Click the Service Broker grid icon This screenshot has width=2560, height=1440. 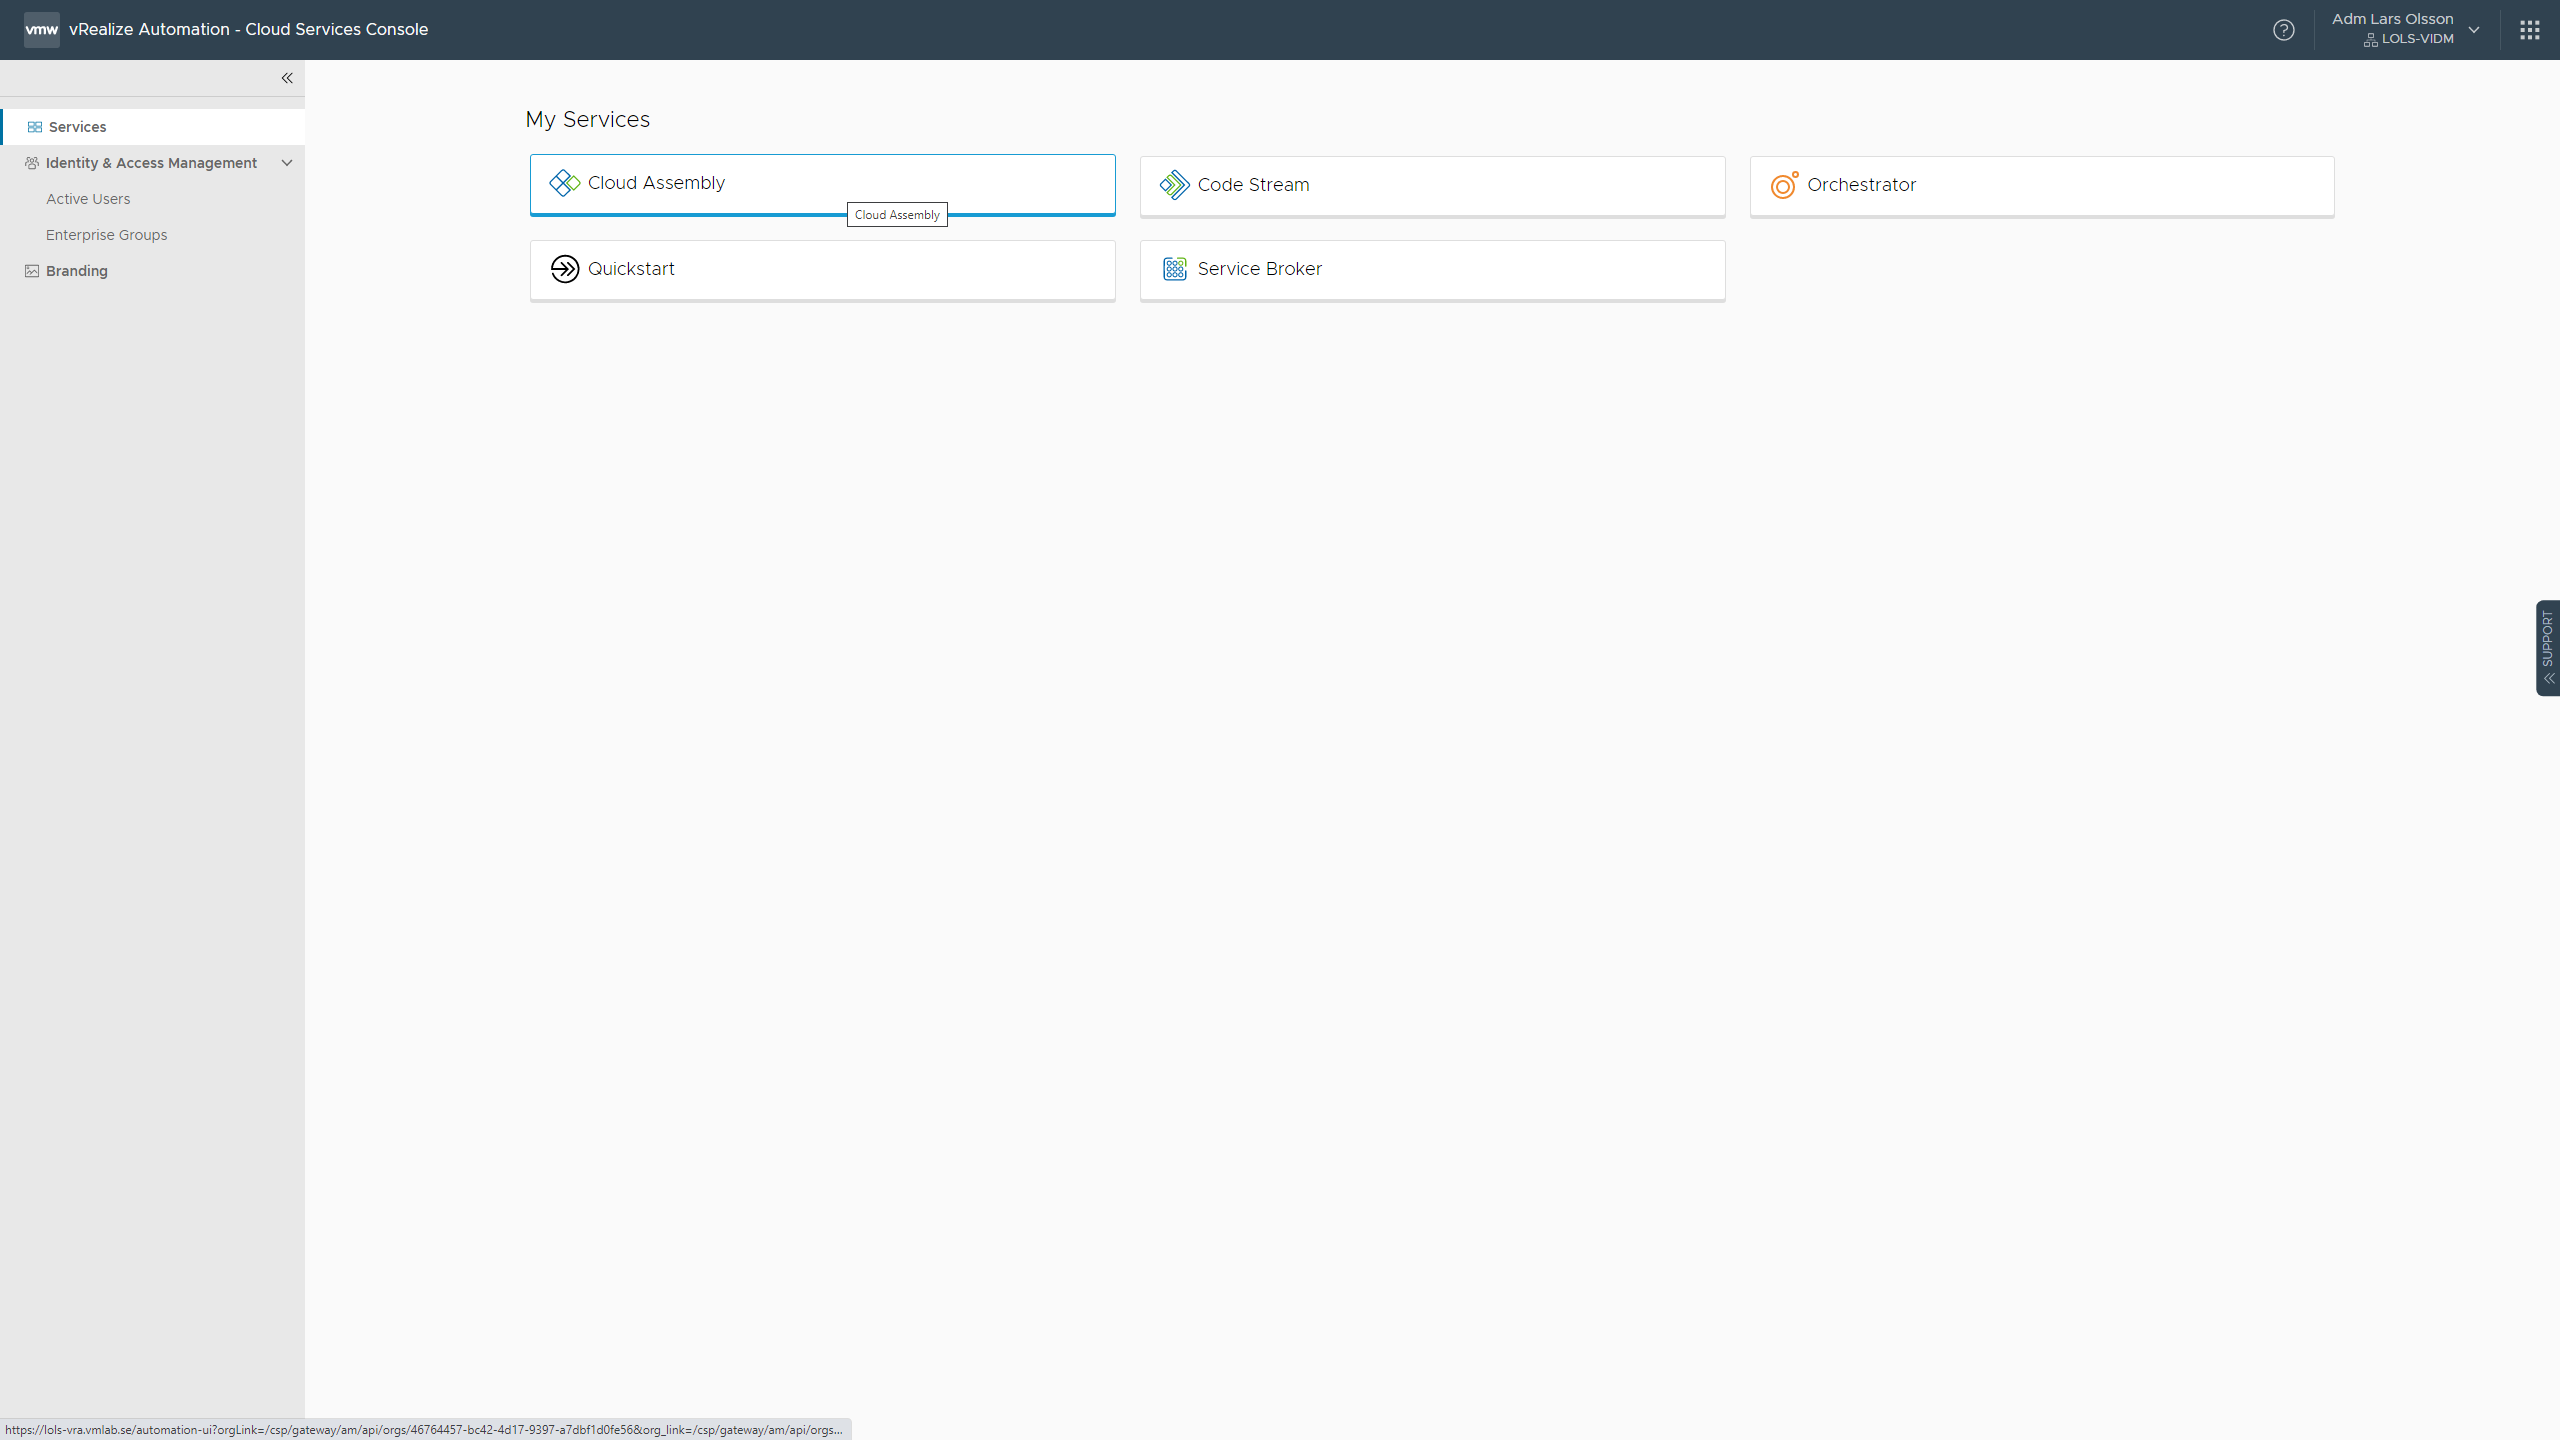click(x=1175, y=269)
